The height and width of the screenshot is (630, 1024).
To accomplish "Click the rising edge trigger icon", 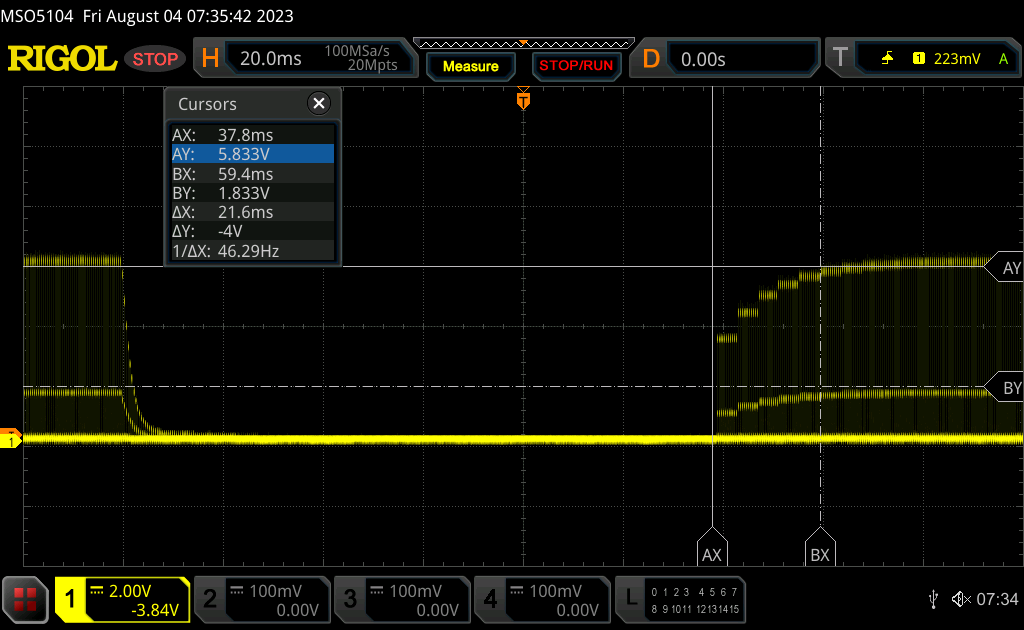I will point(887,59).
